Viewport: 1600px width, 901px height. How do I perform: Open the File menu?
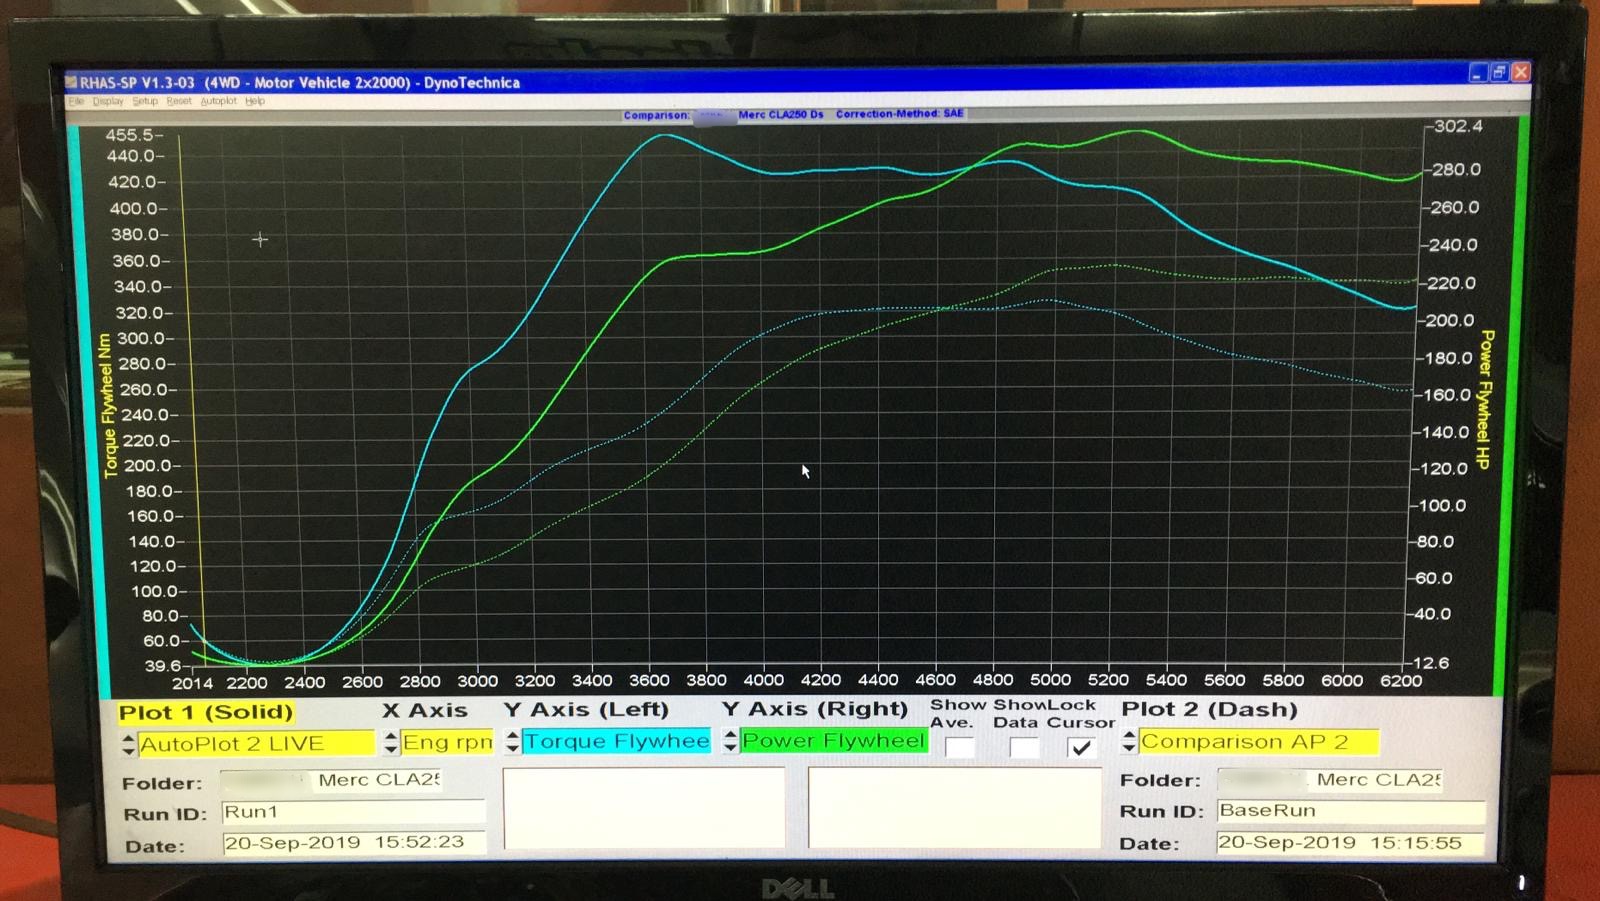point(76,101)
